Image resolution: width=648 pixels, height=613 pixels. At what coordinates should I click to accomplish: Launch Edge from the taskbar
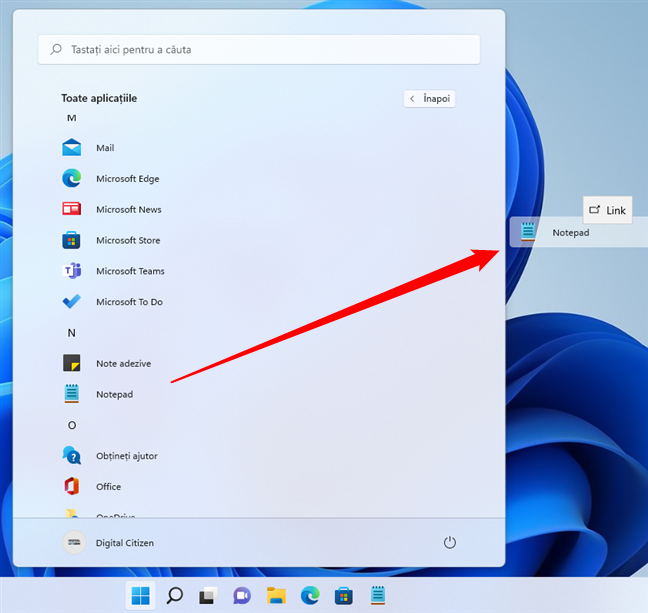[x=310, y=596]
